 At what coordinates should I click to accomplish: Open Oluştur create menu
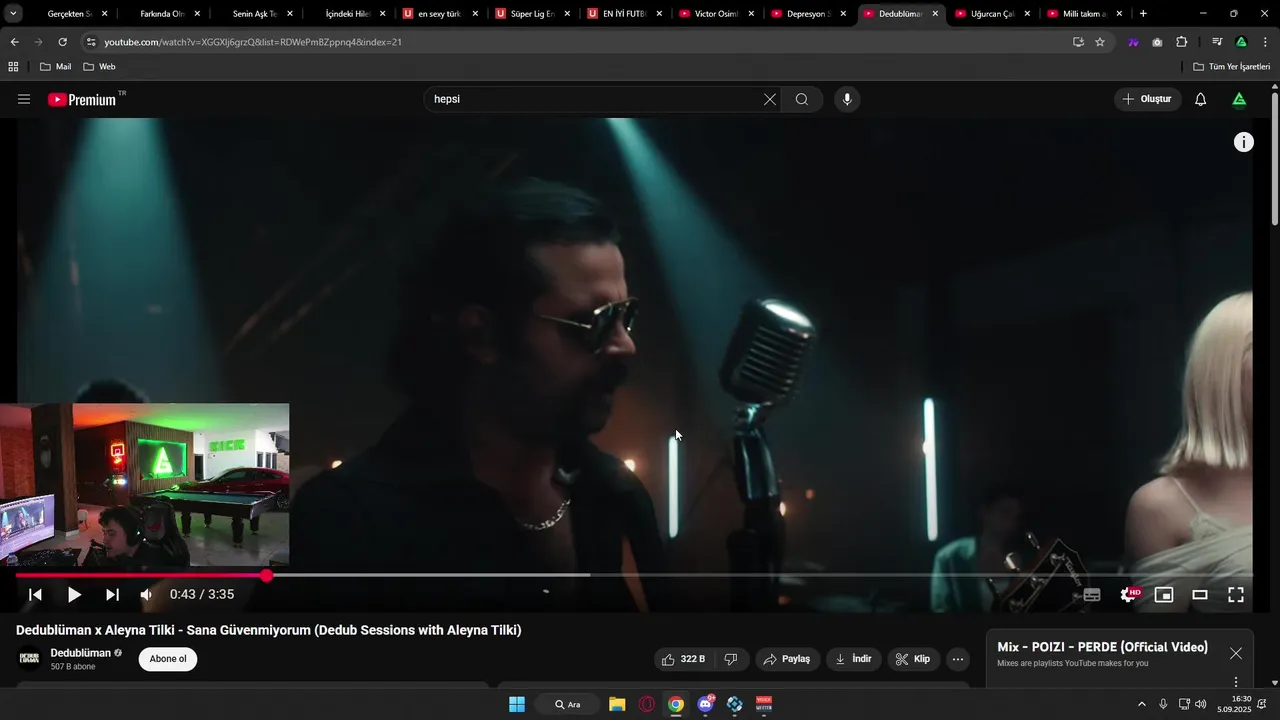(1148, 99)
